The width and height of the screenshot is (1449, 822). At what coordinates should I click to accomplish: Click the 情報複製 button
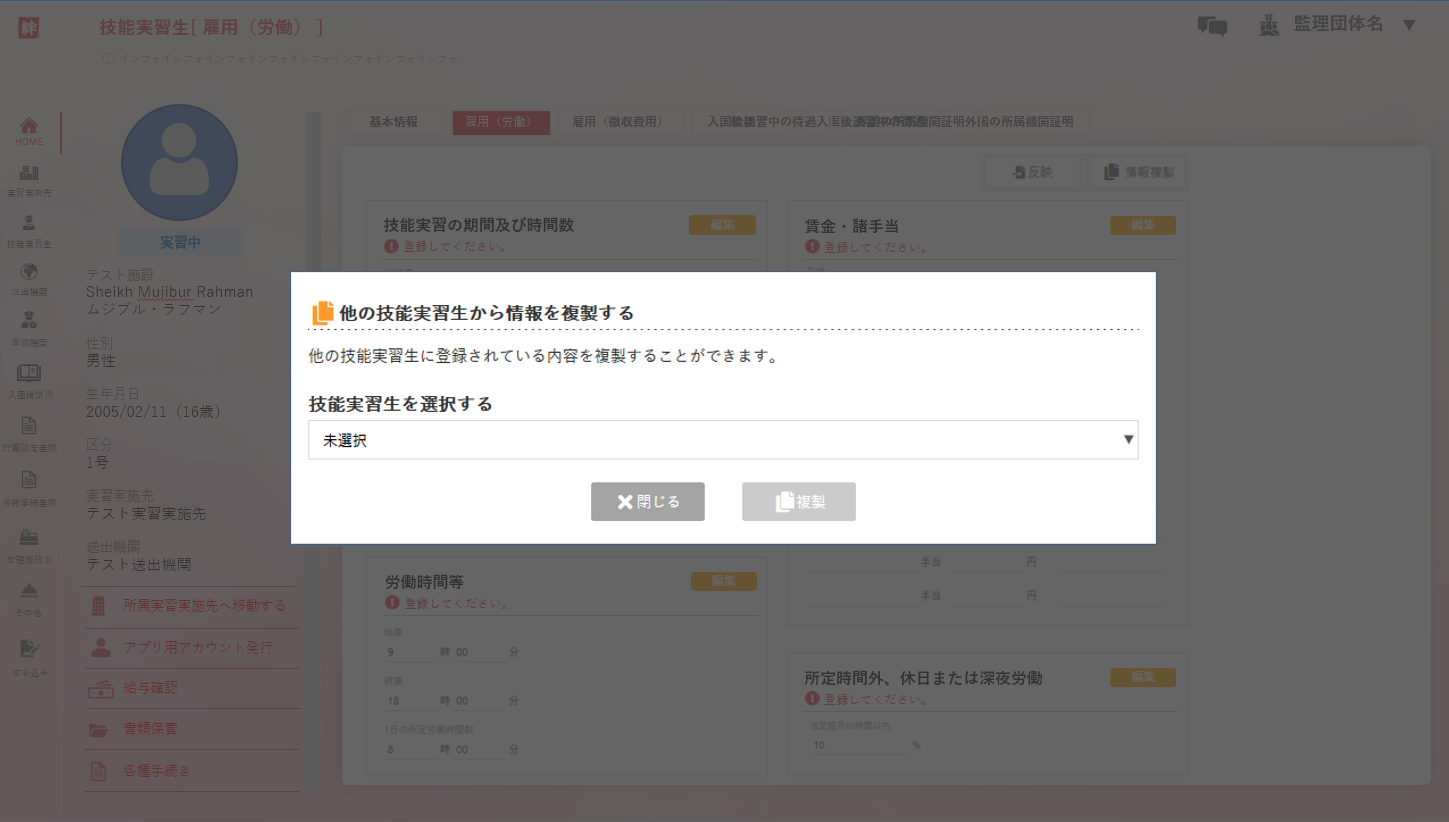click(x=1139, y=172)
